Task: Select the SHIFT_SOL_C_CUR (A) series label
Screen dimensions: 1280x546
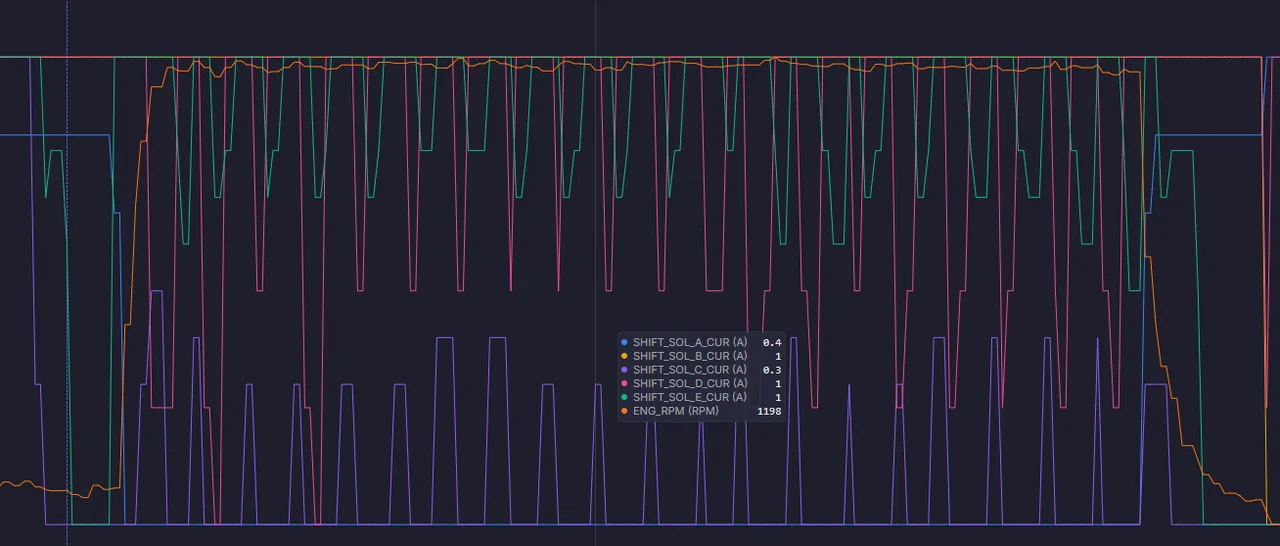Action: click(689, 370)
